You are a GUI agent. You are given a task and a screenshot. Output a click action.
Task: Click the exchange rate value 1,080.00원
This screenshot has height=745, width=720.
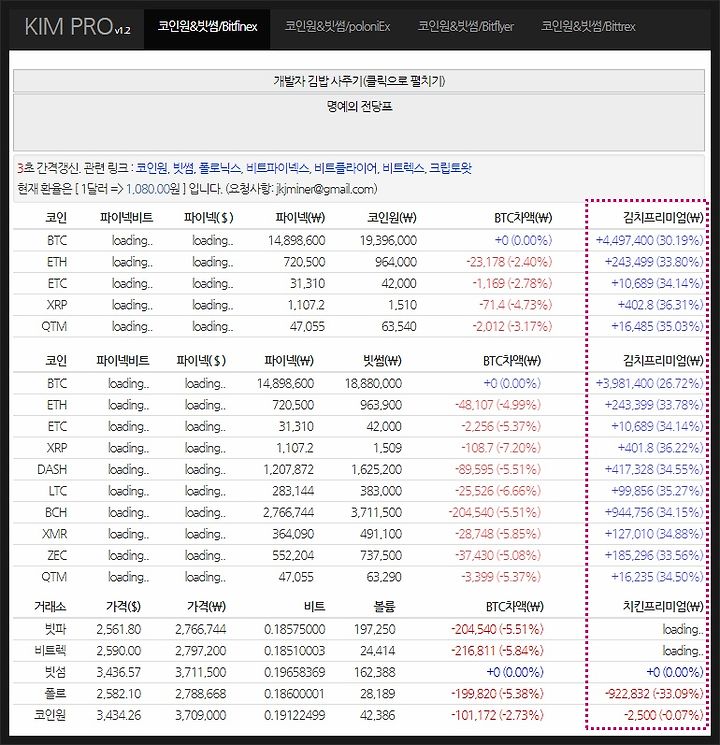(x=153, y=189)
